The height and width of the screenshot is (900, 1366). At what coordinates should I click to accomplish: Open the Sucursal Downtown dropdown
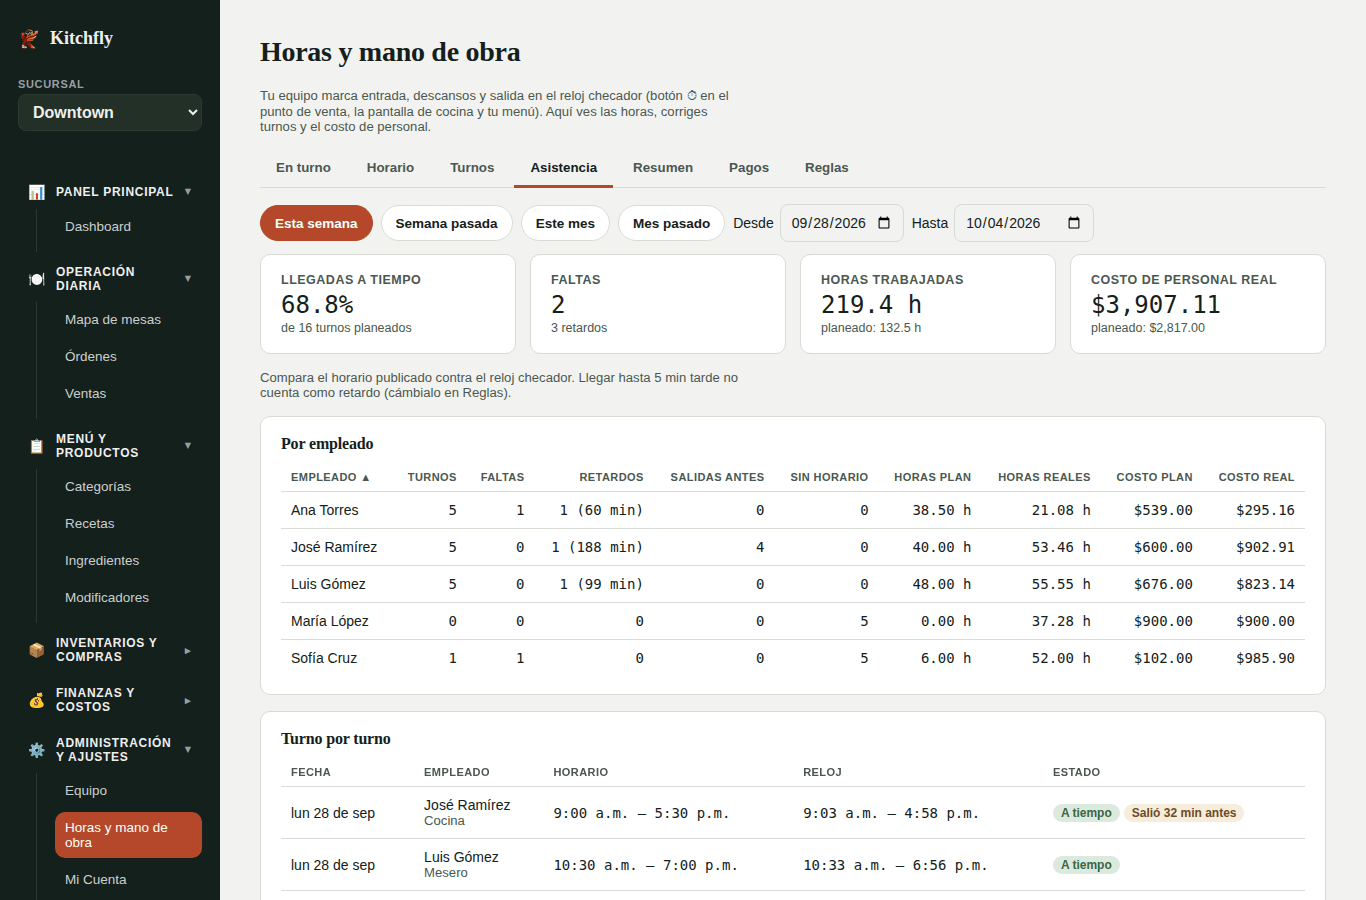[x=110, y=113]
